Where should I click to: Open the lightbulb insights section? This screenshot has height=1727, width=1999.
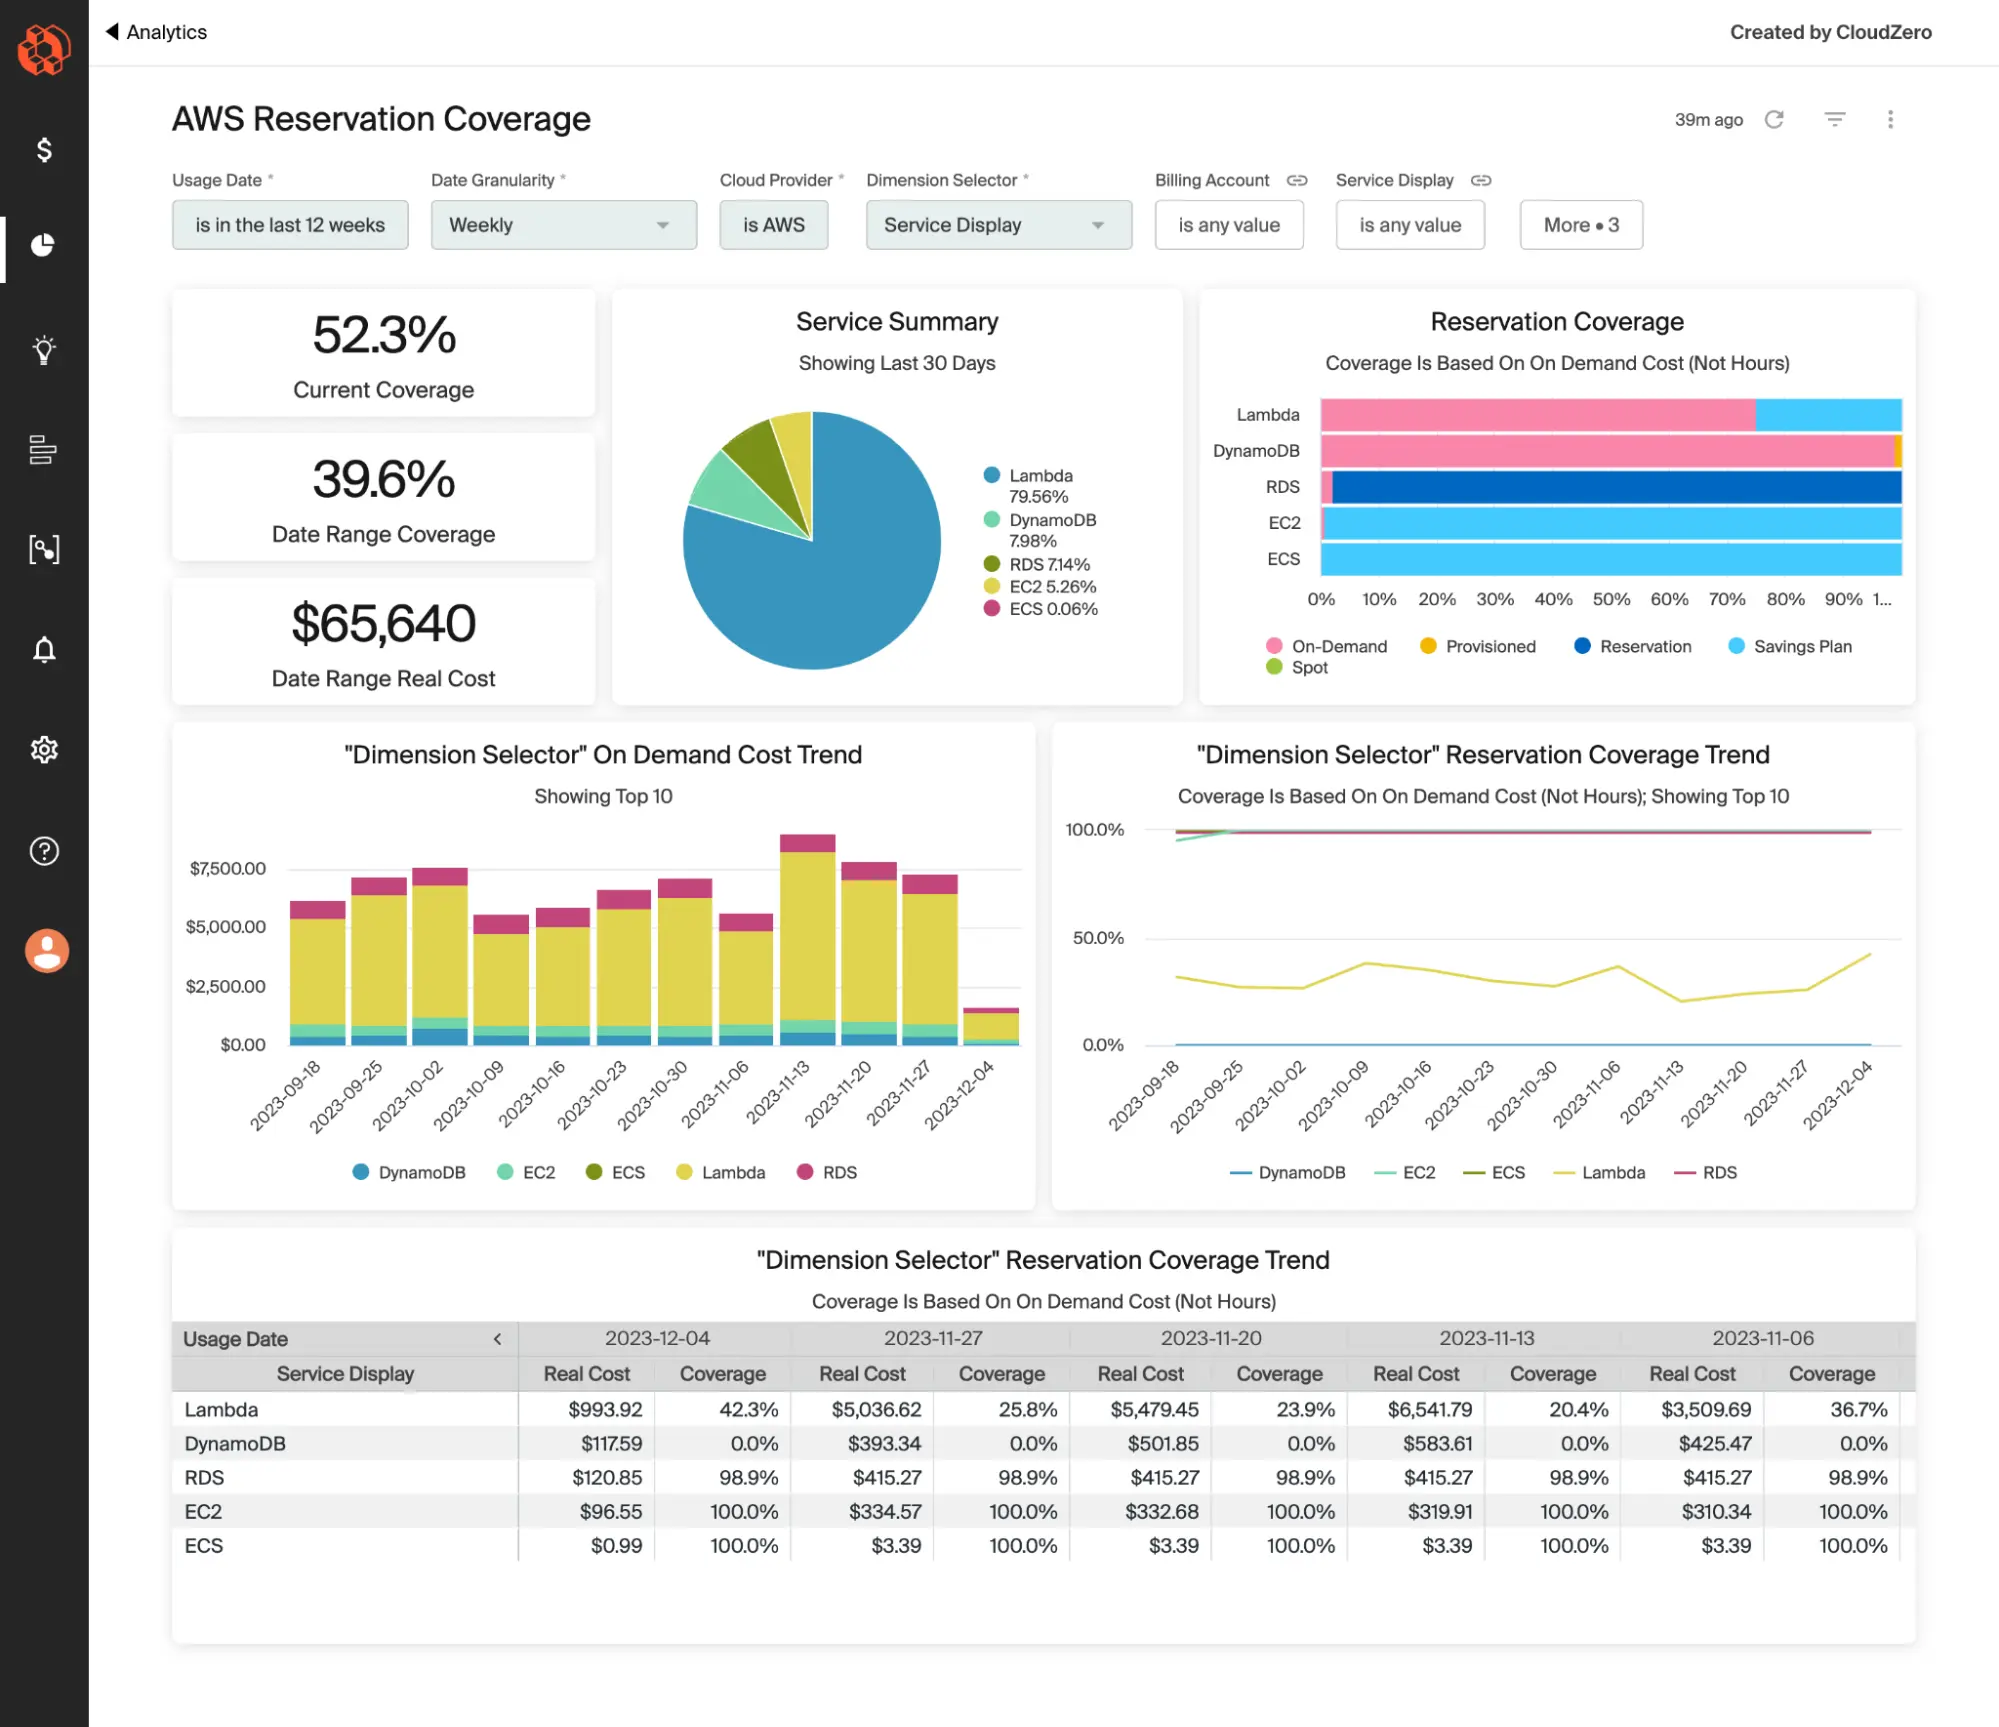click(44, 350)
